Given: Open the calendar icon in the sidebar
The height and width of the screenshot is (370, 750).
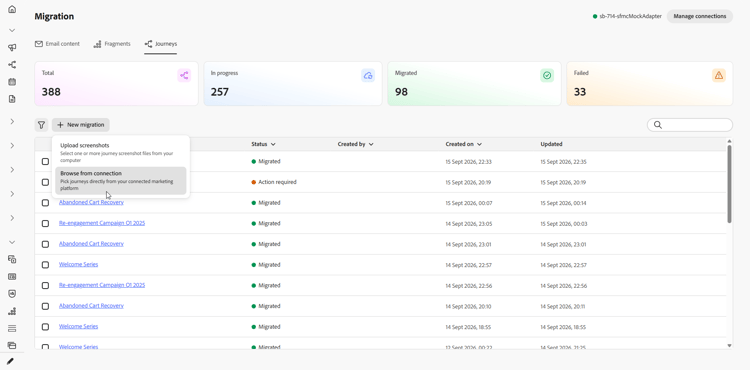Looking at the screenshot, I should (12, 82).
